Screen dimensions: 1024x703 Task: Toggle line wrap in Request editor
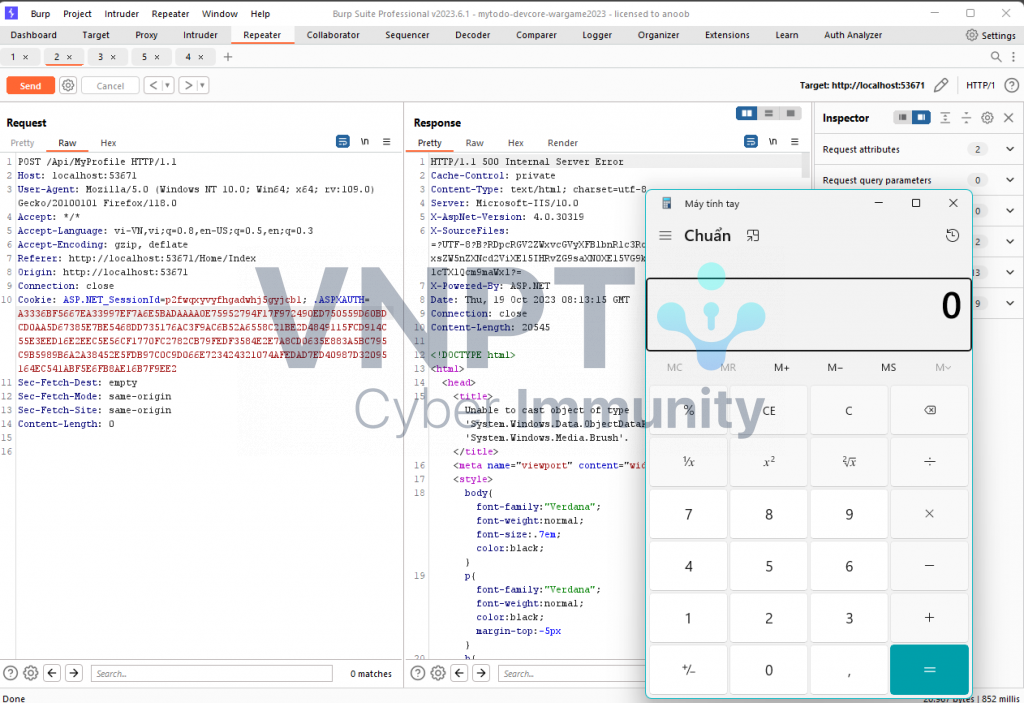pos(343,142)
